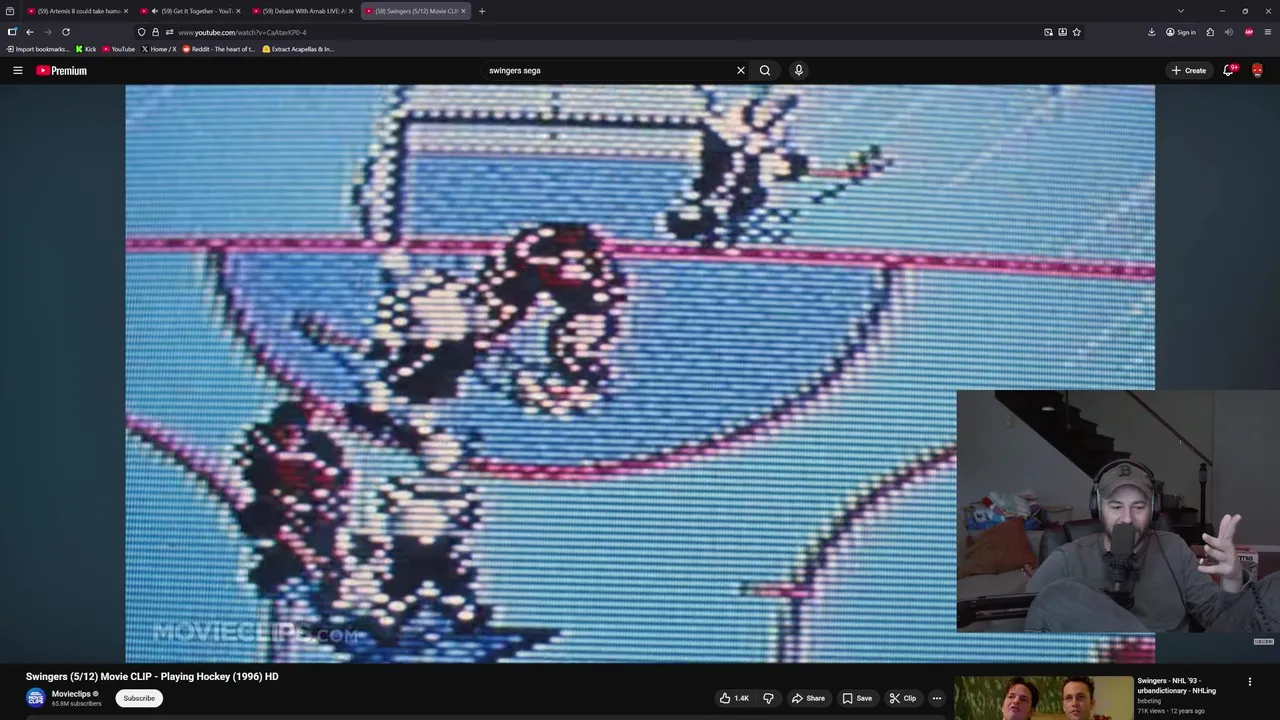This screenshot has width=1280, height=720.
Task: Like the video (1.4K)
Action: (734, 698)
